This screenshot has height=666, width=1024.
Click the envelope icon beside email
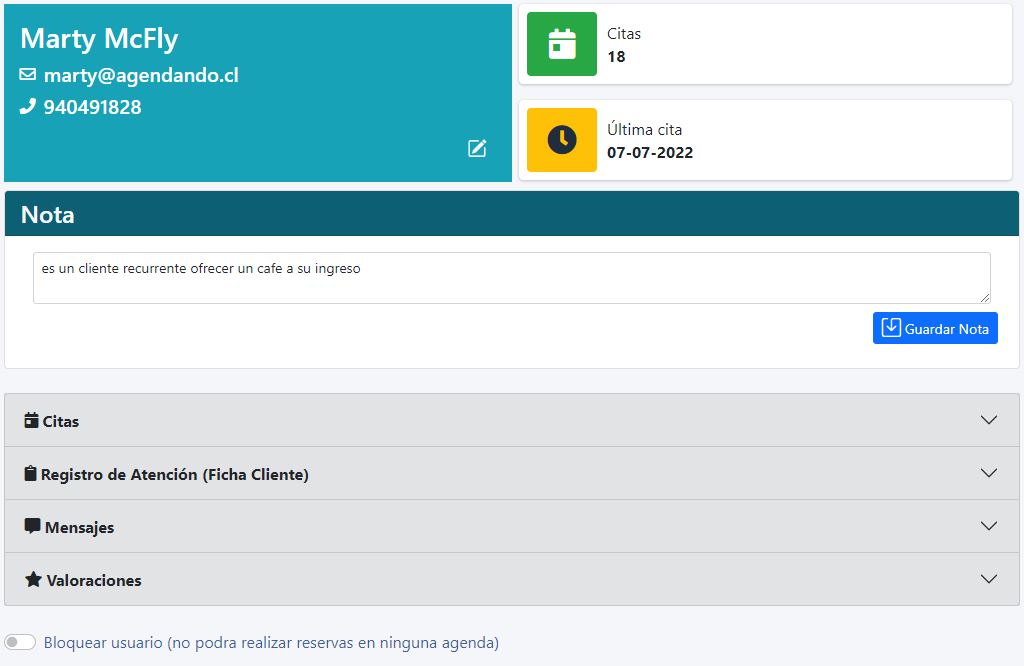point(28,75)
